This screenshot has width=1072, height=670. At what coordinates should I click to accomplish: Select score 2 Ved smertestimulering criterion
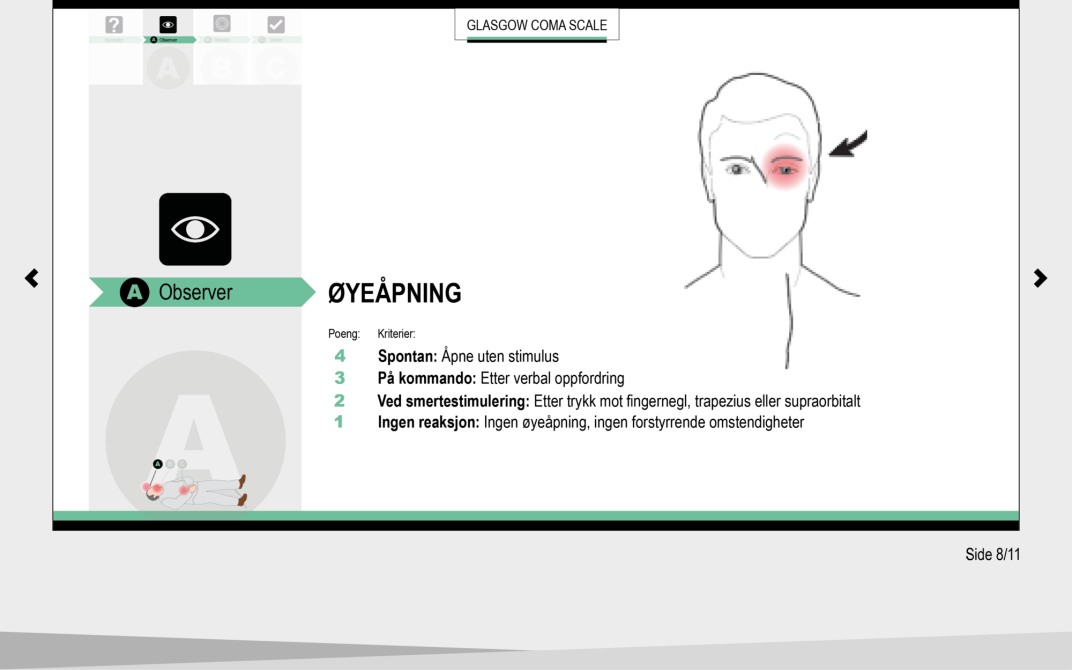(x=618, y=401)
